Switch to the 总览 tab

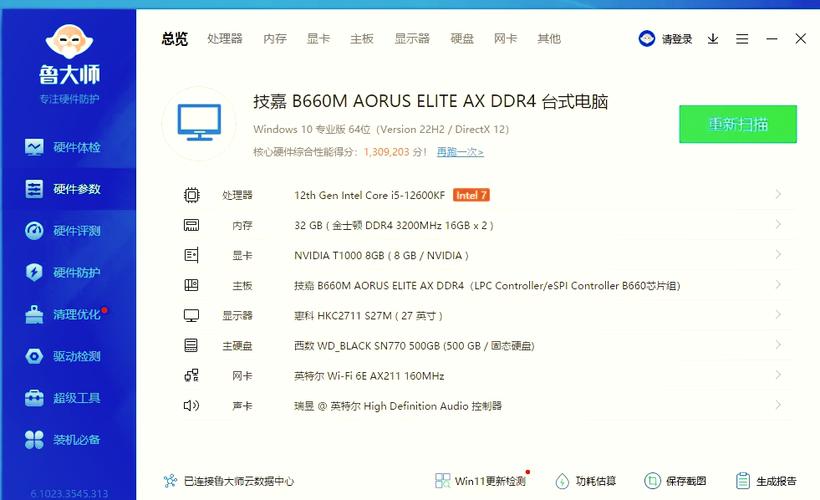point(175,39)
